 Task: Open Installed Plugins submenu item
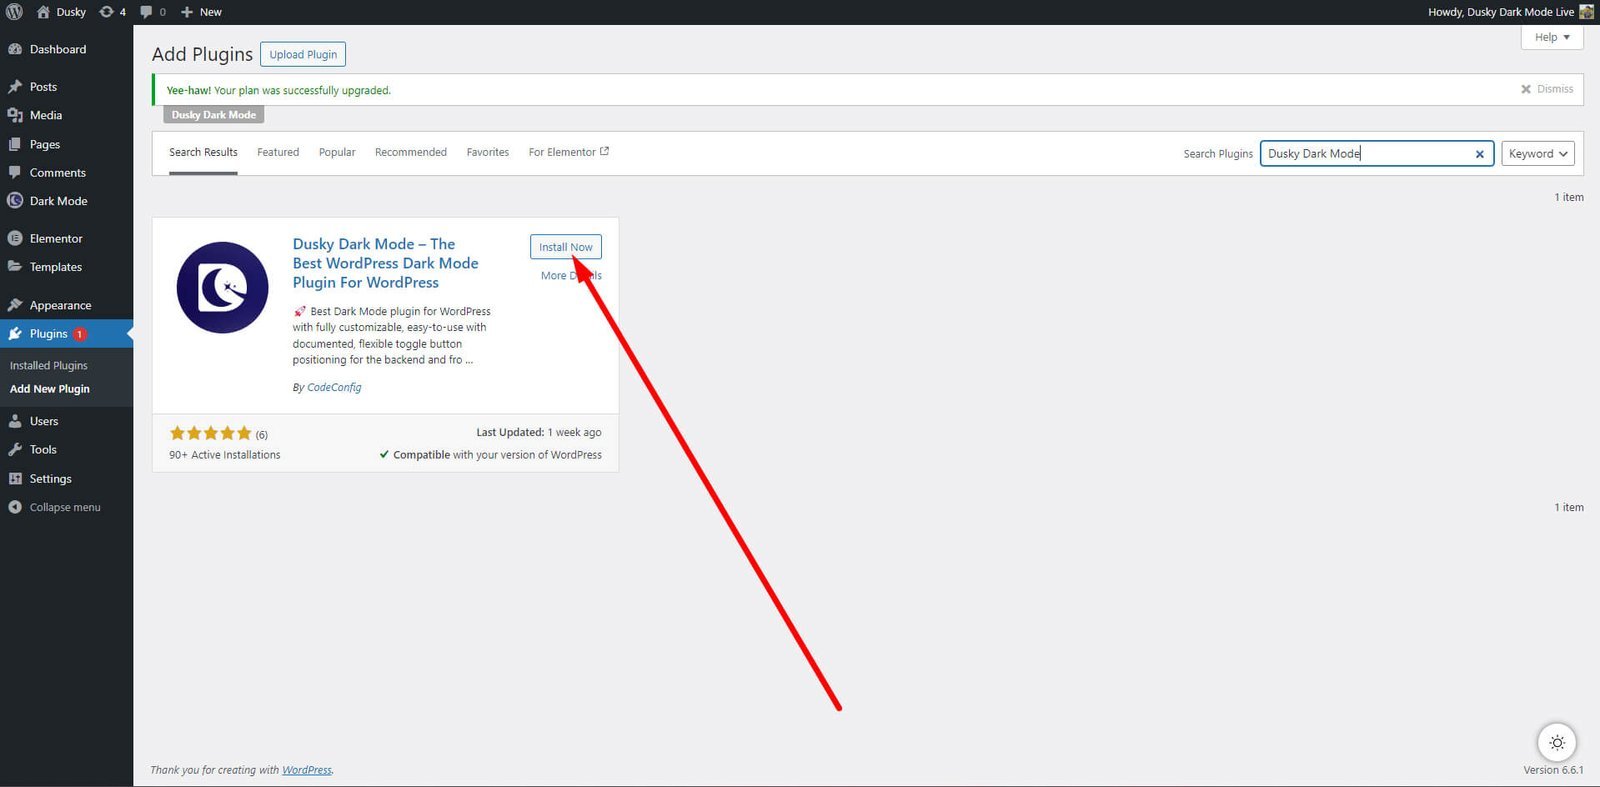click(x=49, y=365)
